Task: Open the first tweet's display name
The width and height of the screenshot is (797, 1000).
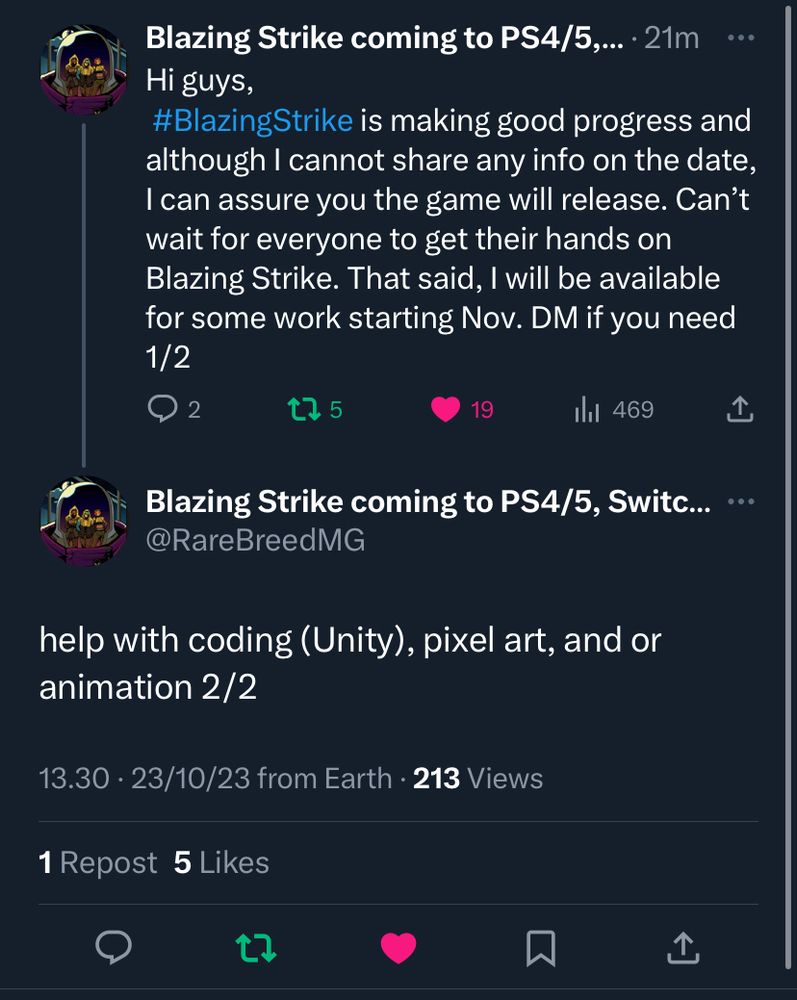Action: click(385, 38)
